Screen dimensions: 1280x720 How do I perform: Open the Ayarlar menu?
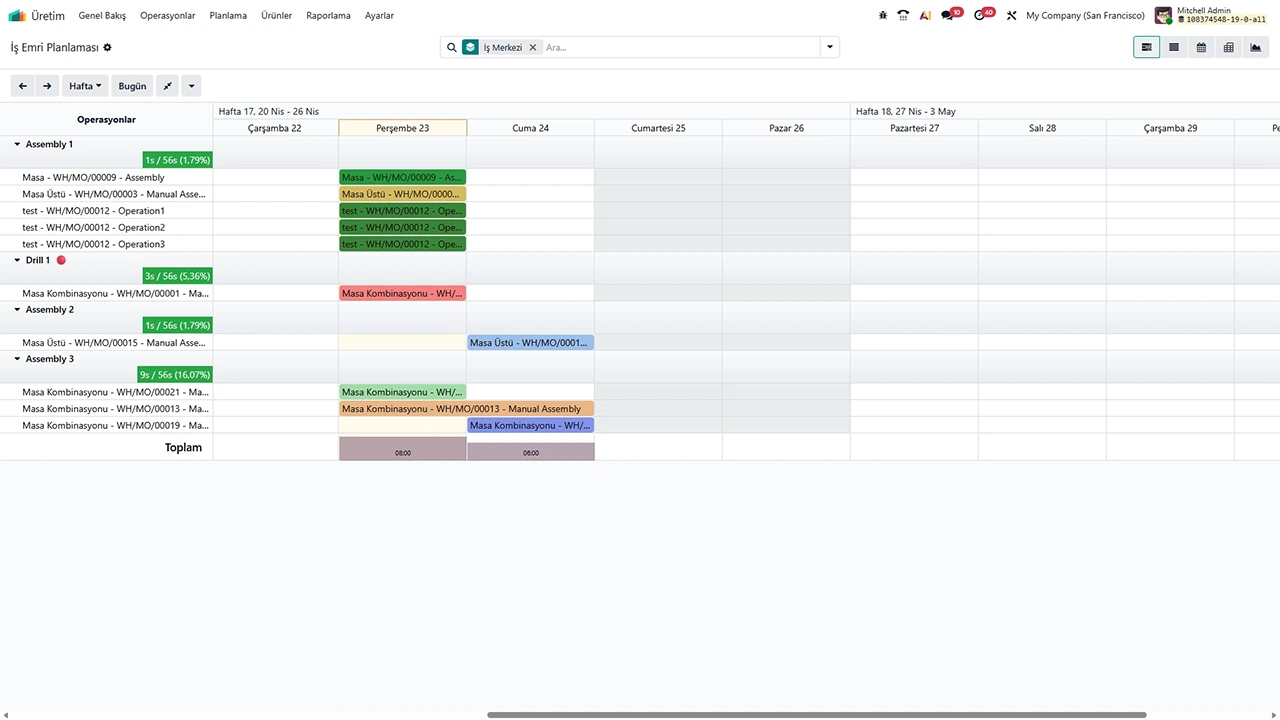tap(379, 15)
